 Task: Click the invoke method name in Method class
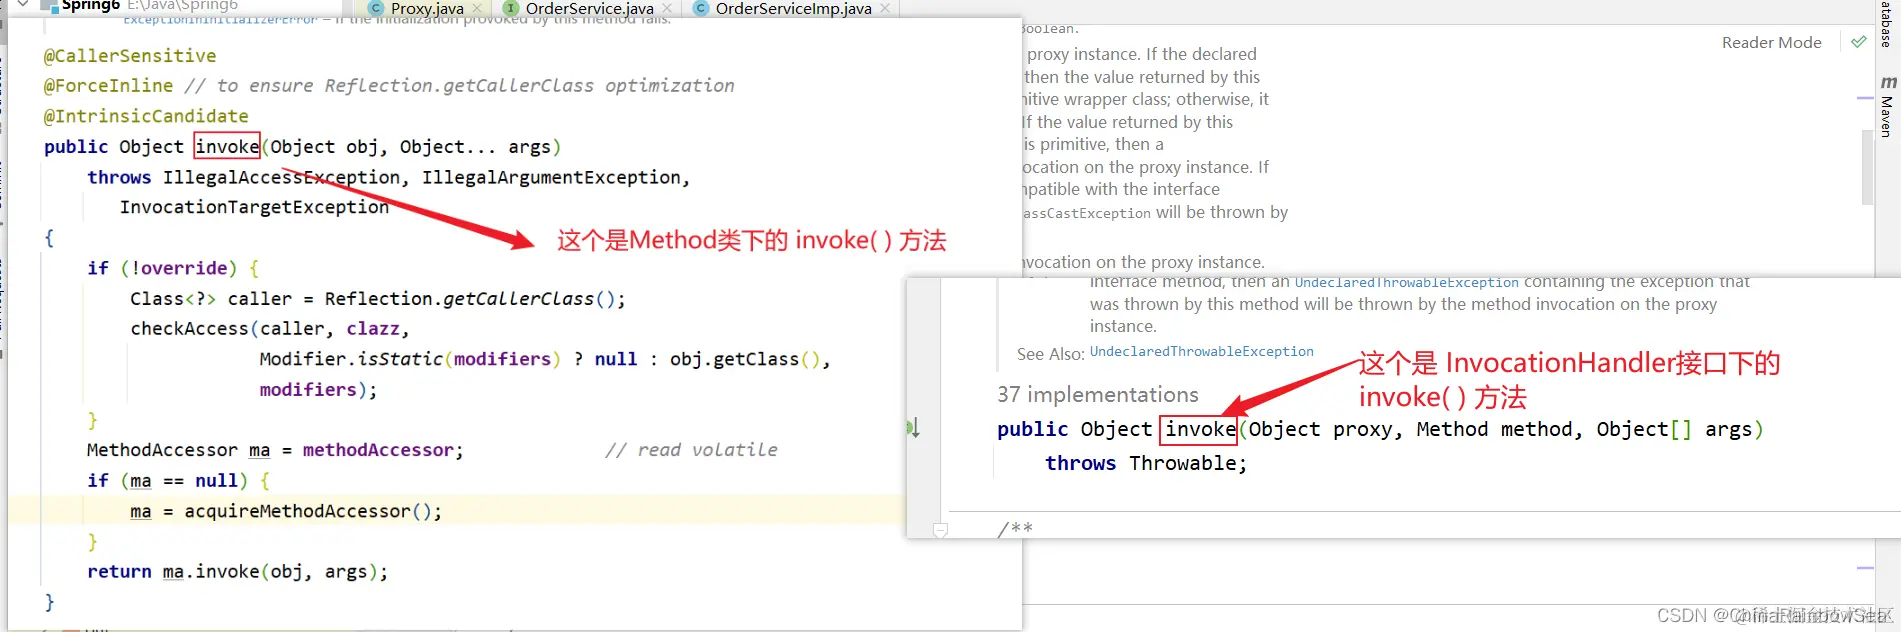click(x=227, y=147)
